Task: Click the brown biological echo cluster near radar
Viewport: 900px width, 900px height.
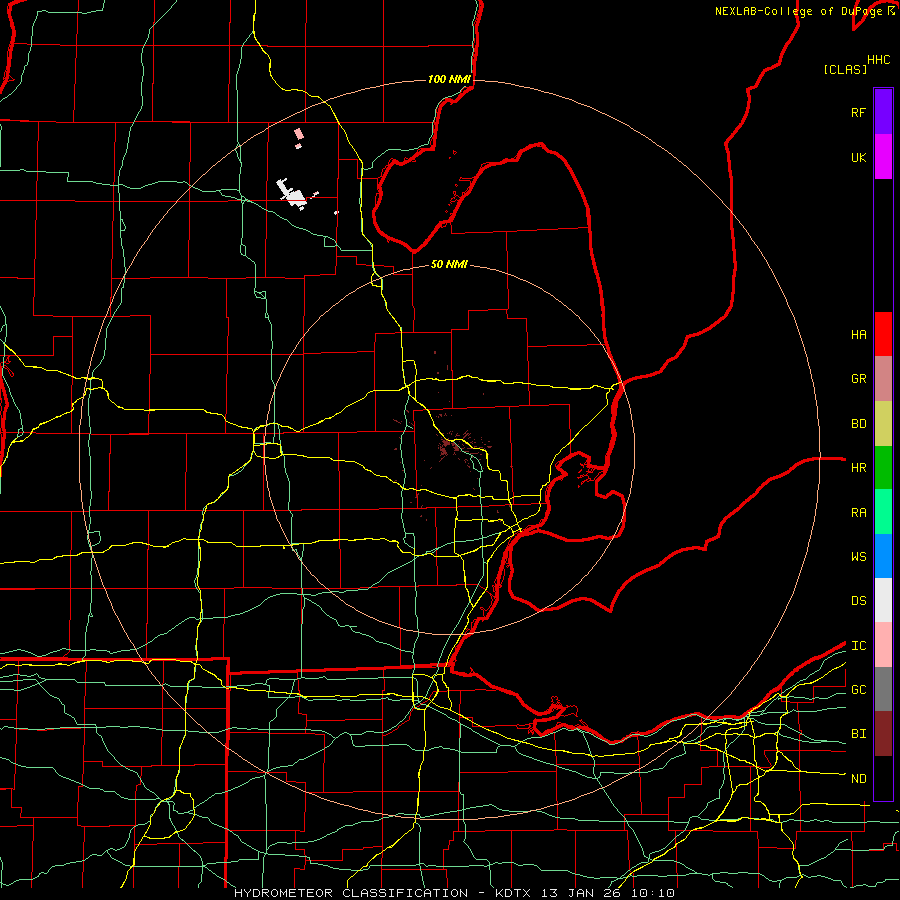Action: pos(450,445)
